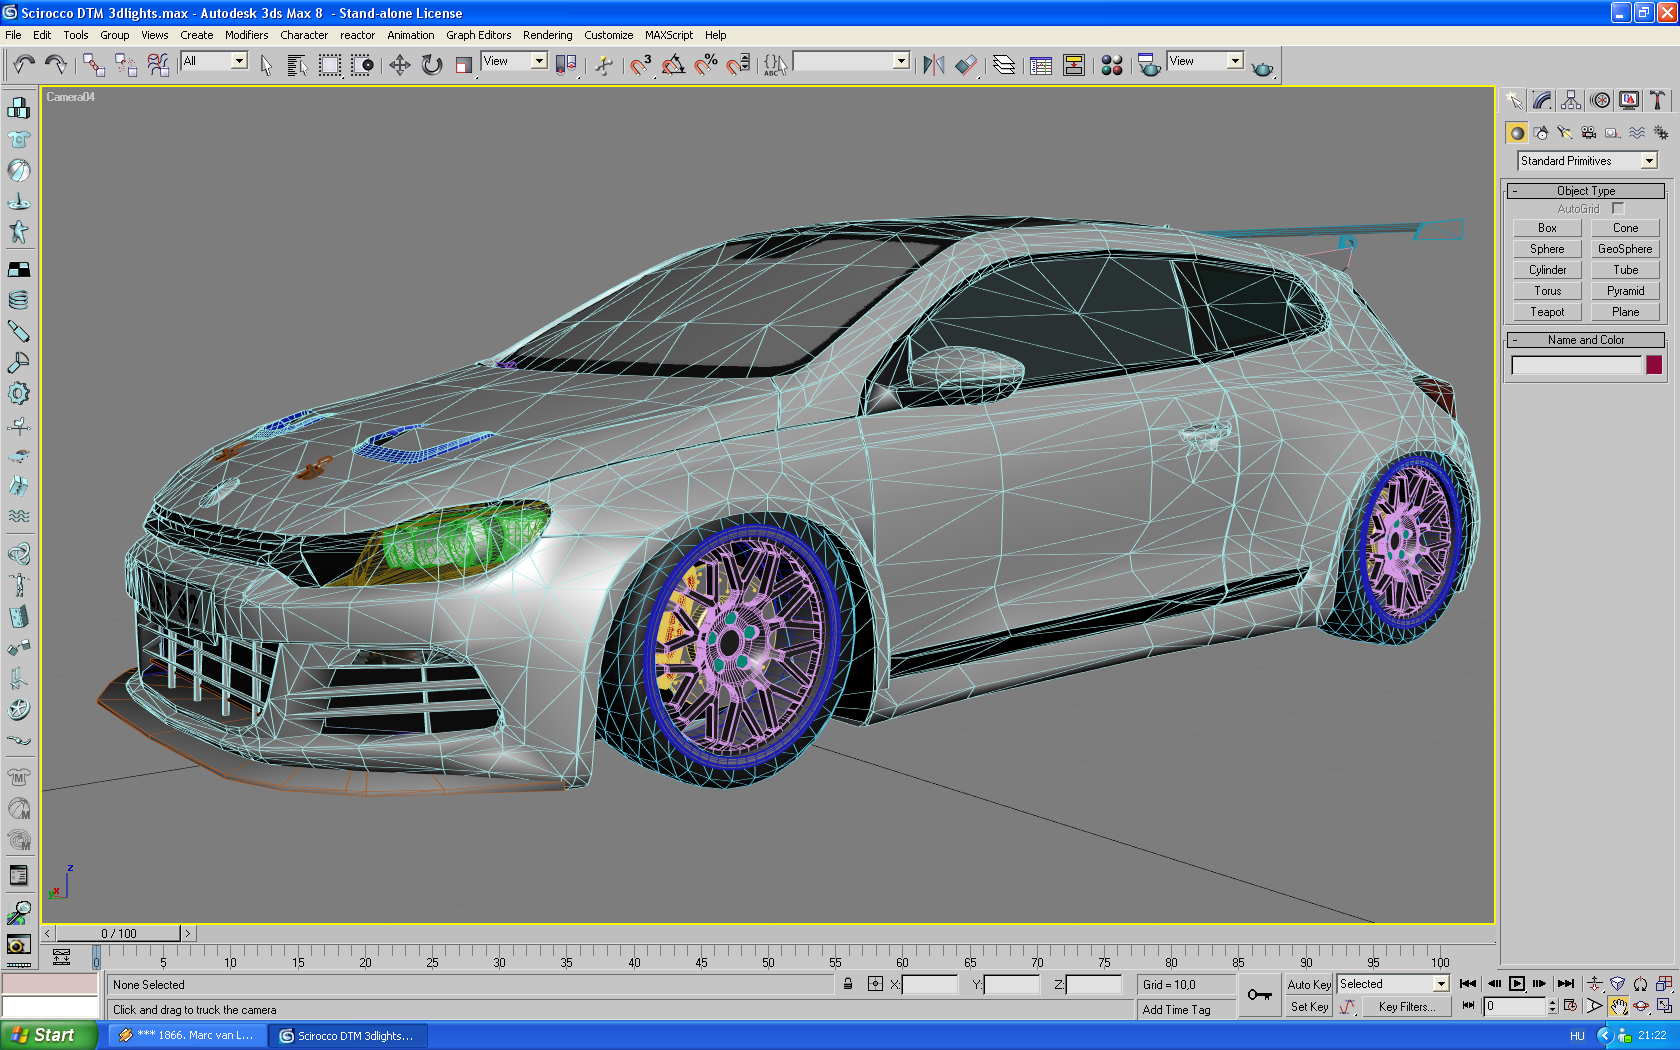Toggle the Selection Lock padlock

tap(848, 984)
